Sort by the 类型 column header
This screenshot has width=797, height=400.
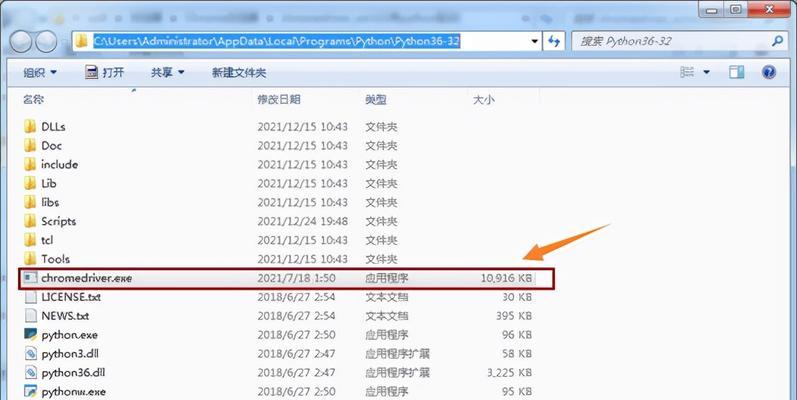pyautogui.click(x=376, y=100)
